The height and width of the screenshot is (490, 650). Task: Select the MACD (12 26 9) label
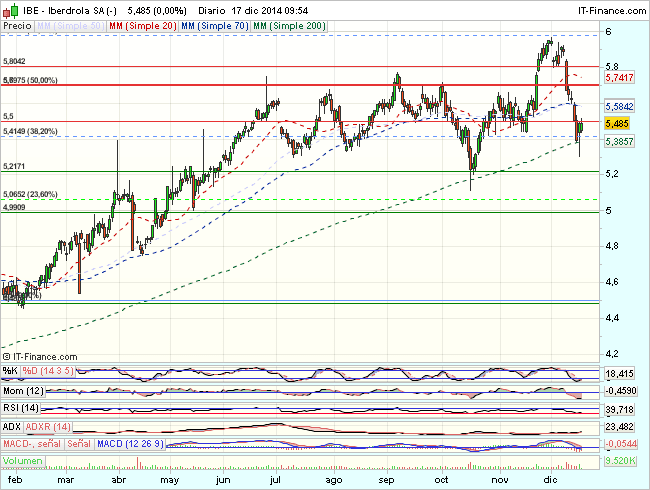coord(130,444)
